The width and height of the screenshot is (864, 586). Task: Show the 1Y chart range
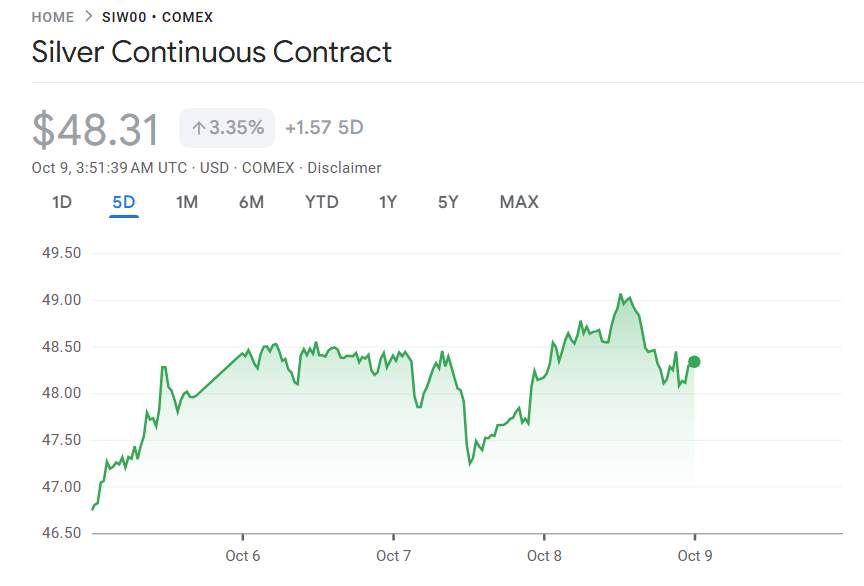(388, 202)
